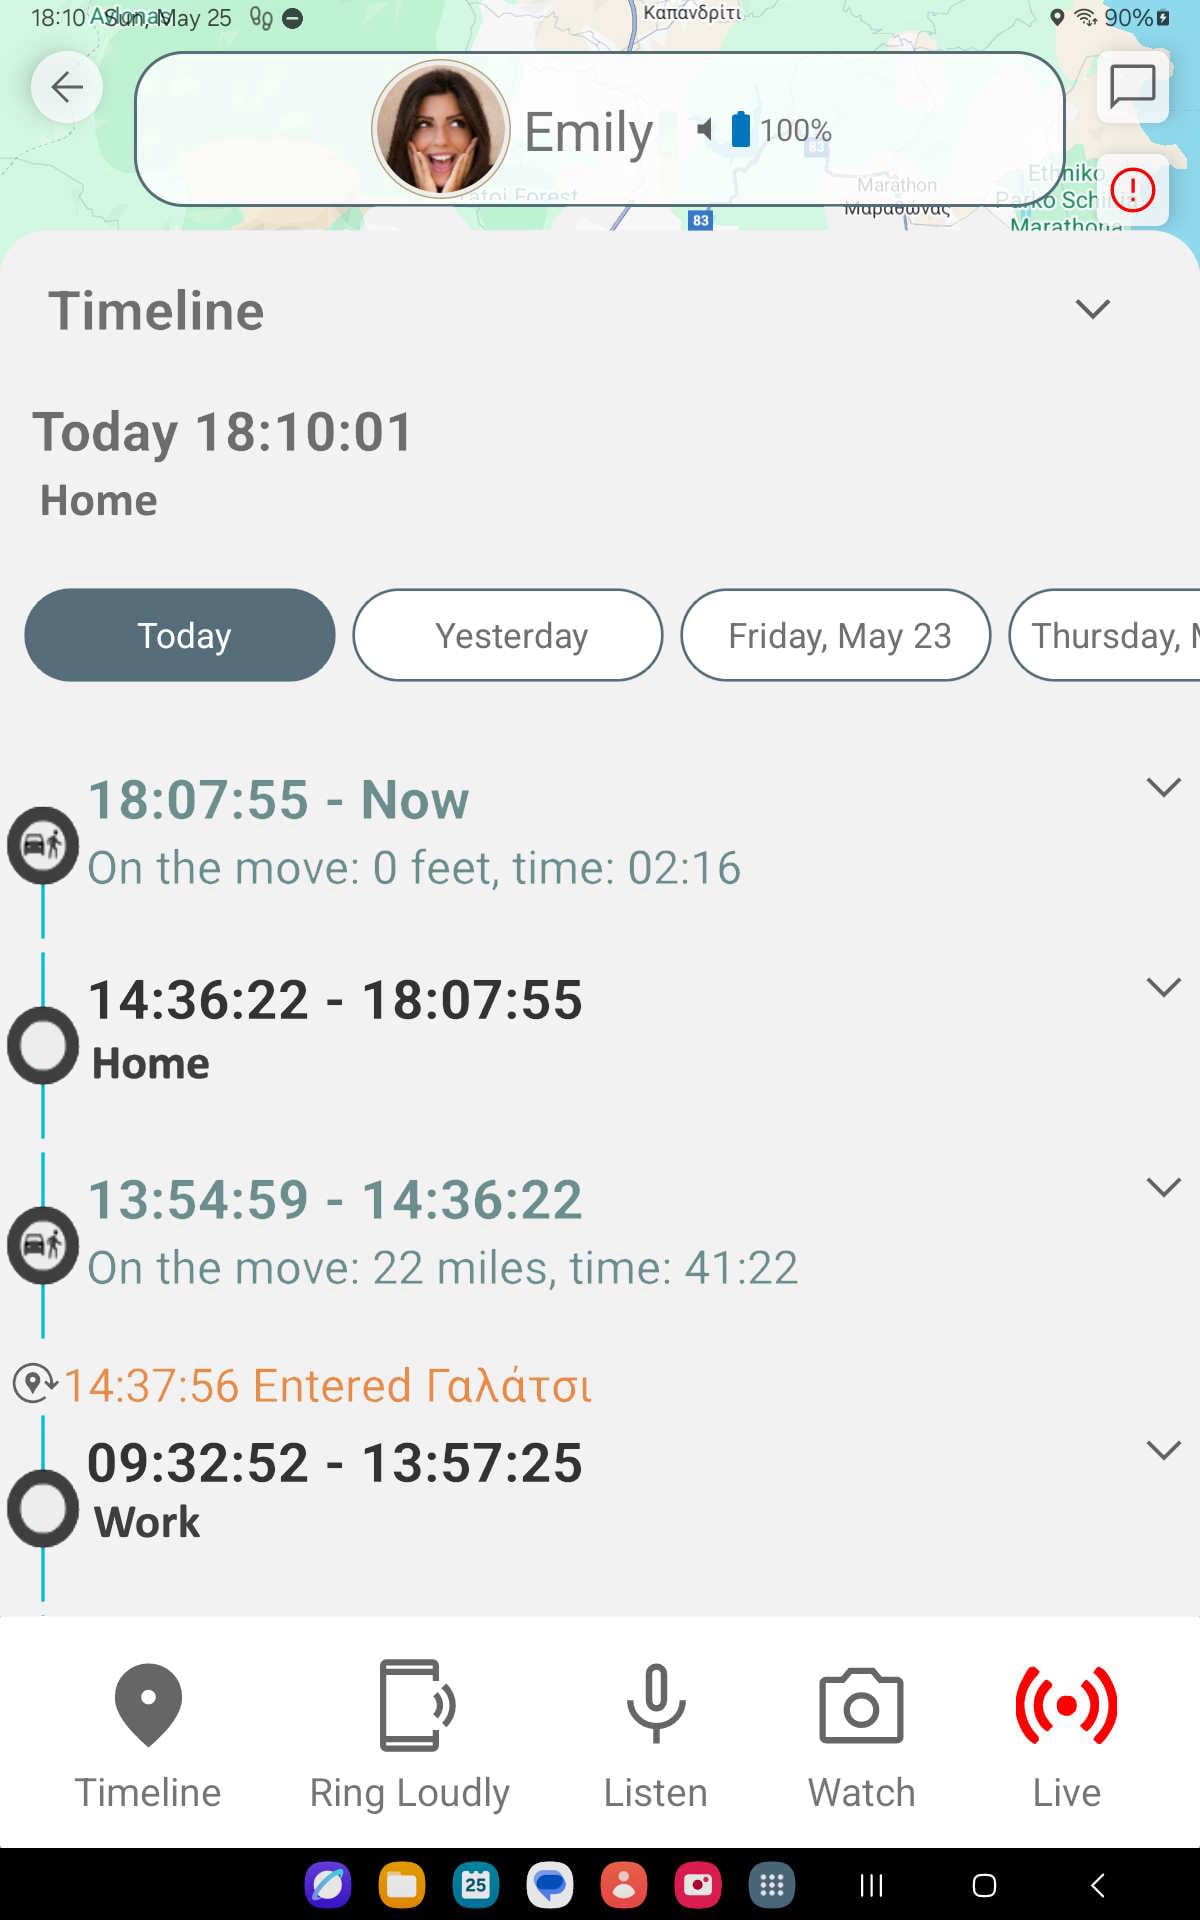Open Ring Loudly phone icon

click(410, 1705)
